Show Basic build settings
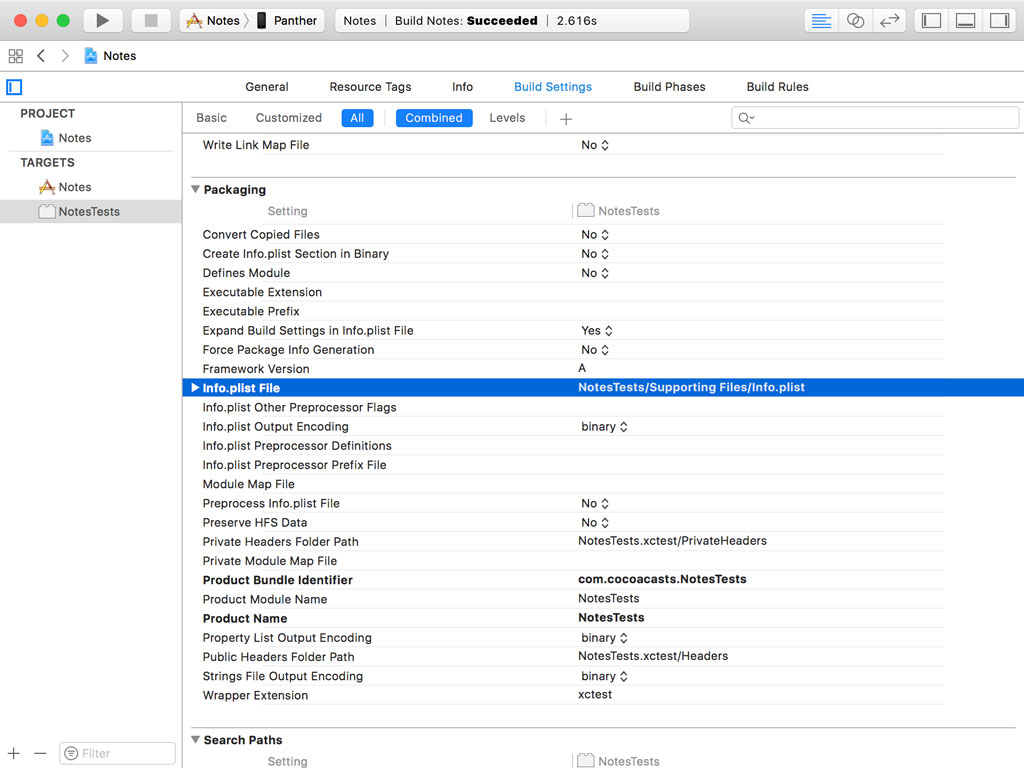 [x=212, y=118]
